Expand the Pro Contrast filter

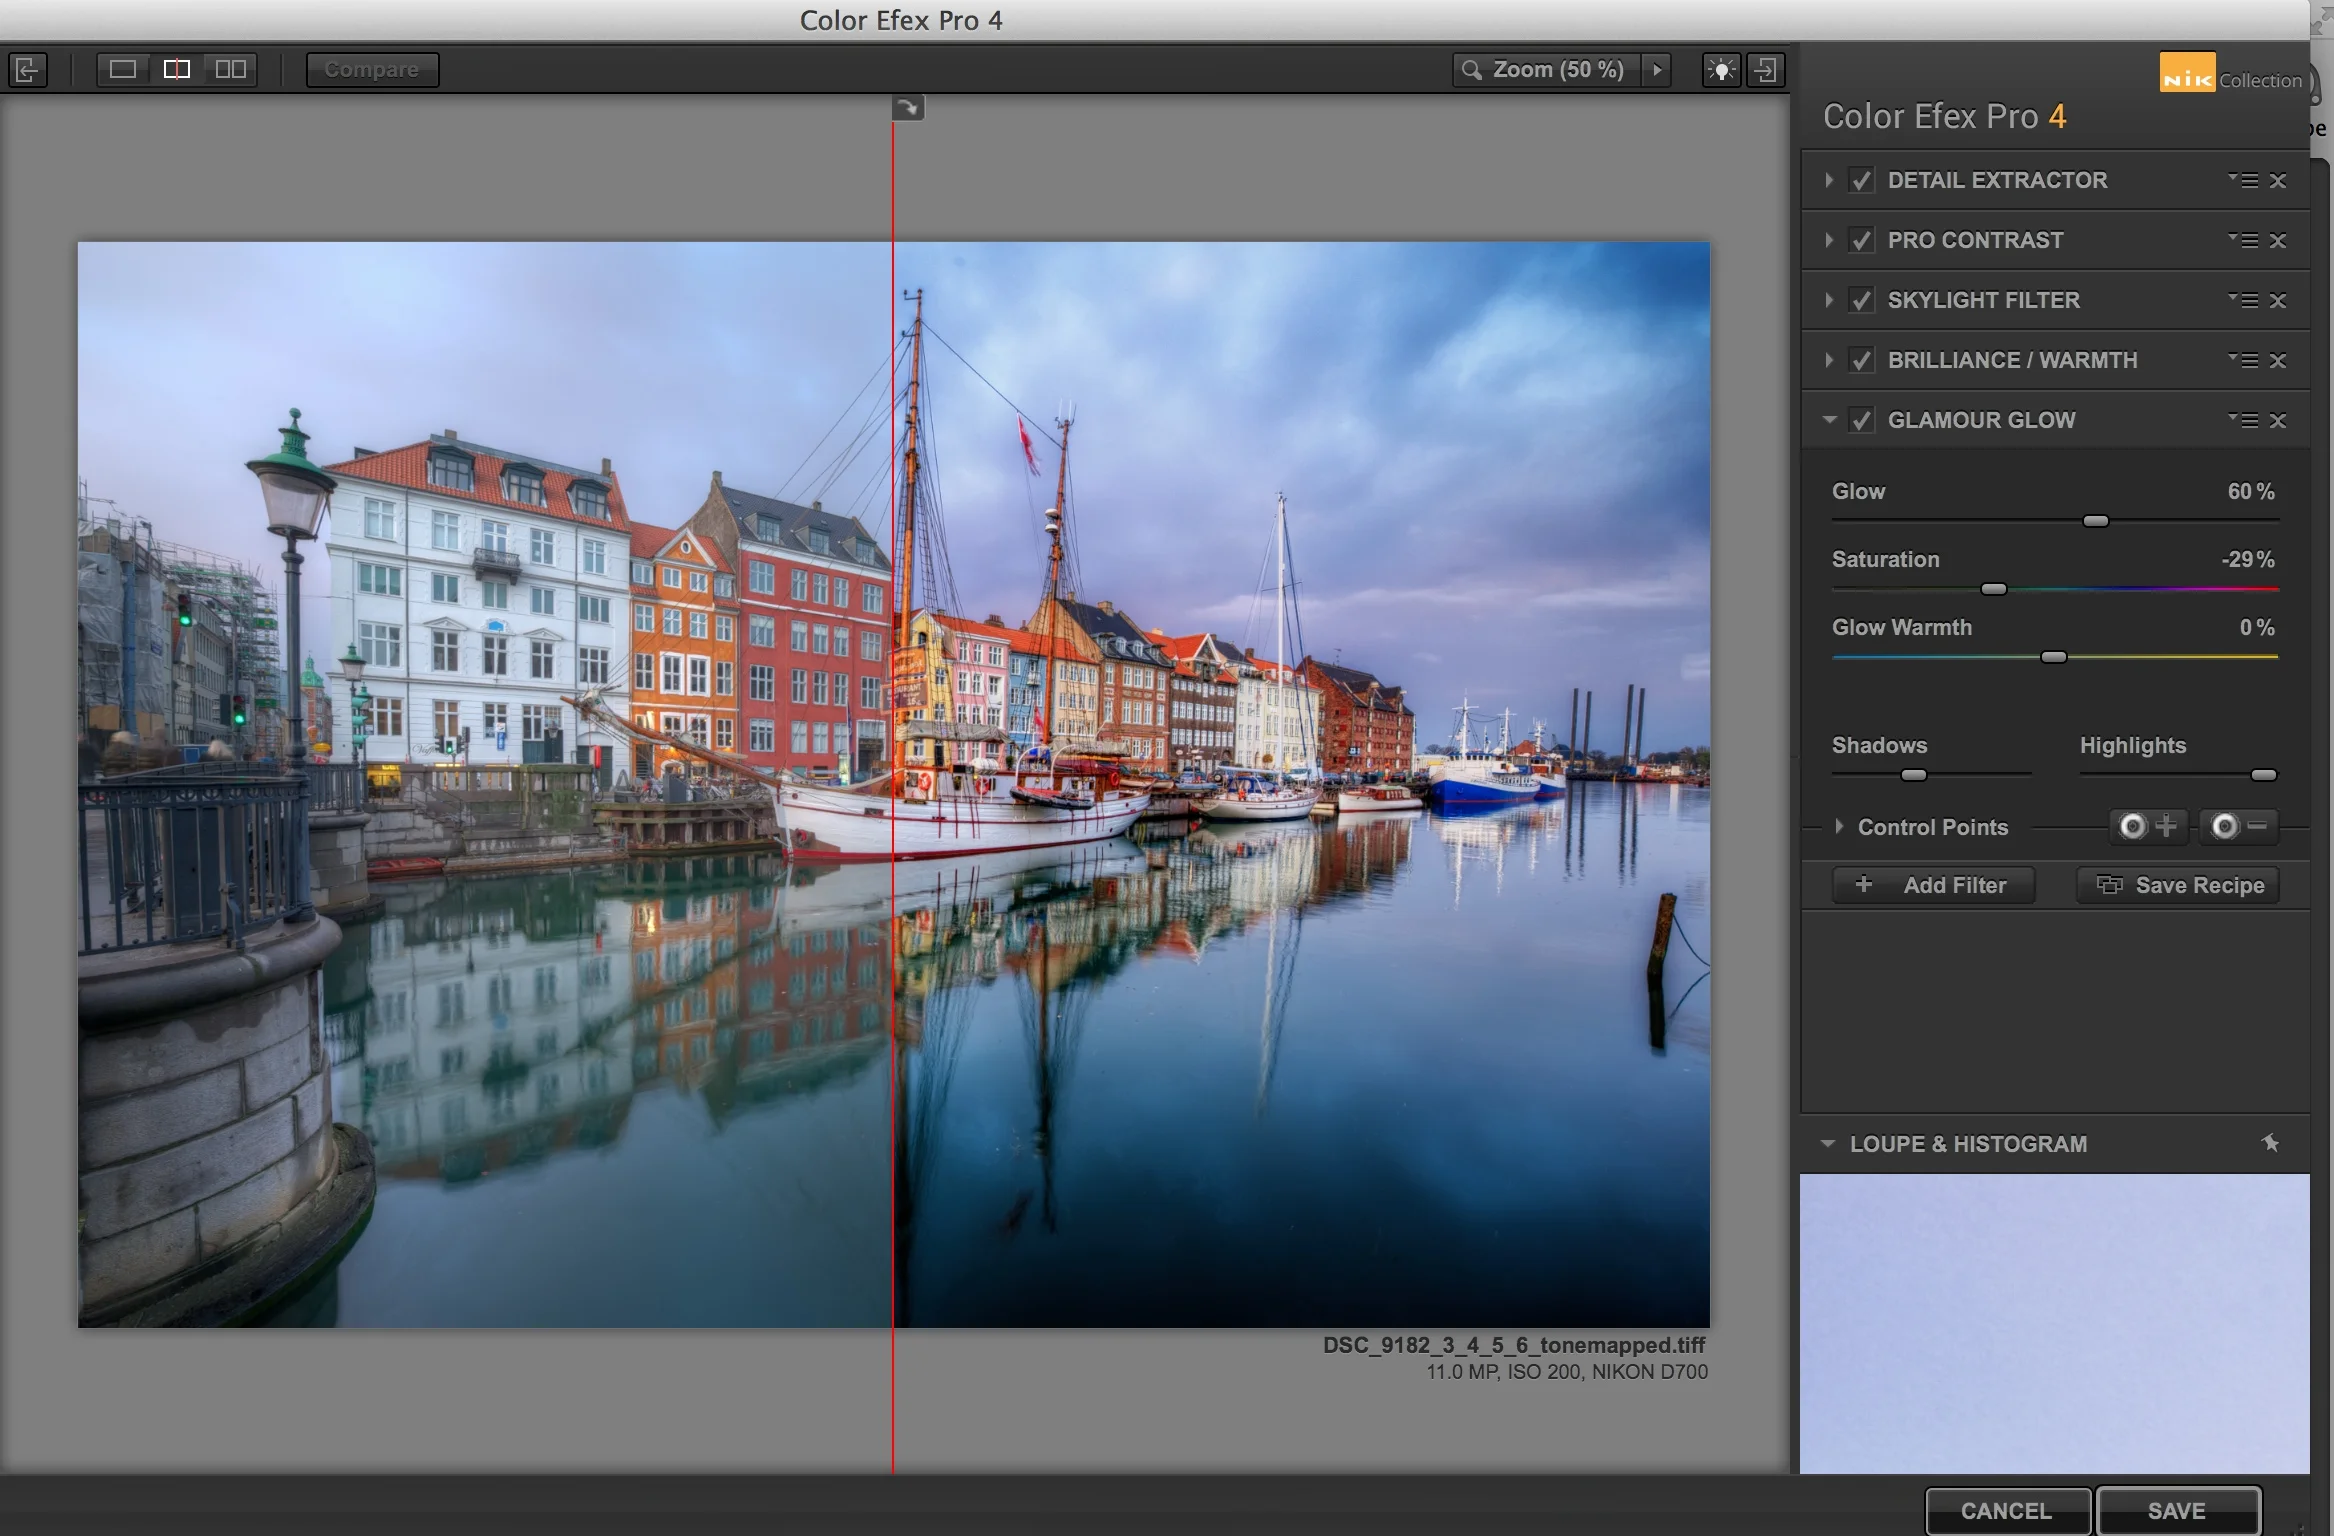(x=1828, y=240)
